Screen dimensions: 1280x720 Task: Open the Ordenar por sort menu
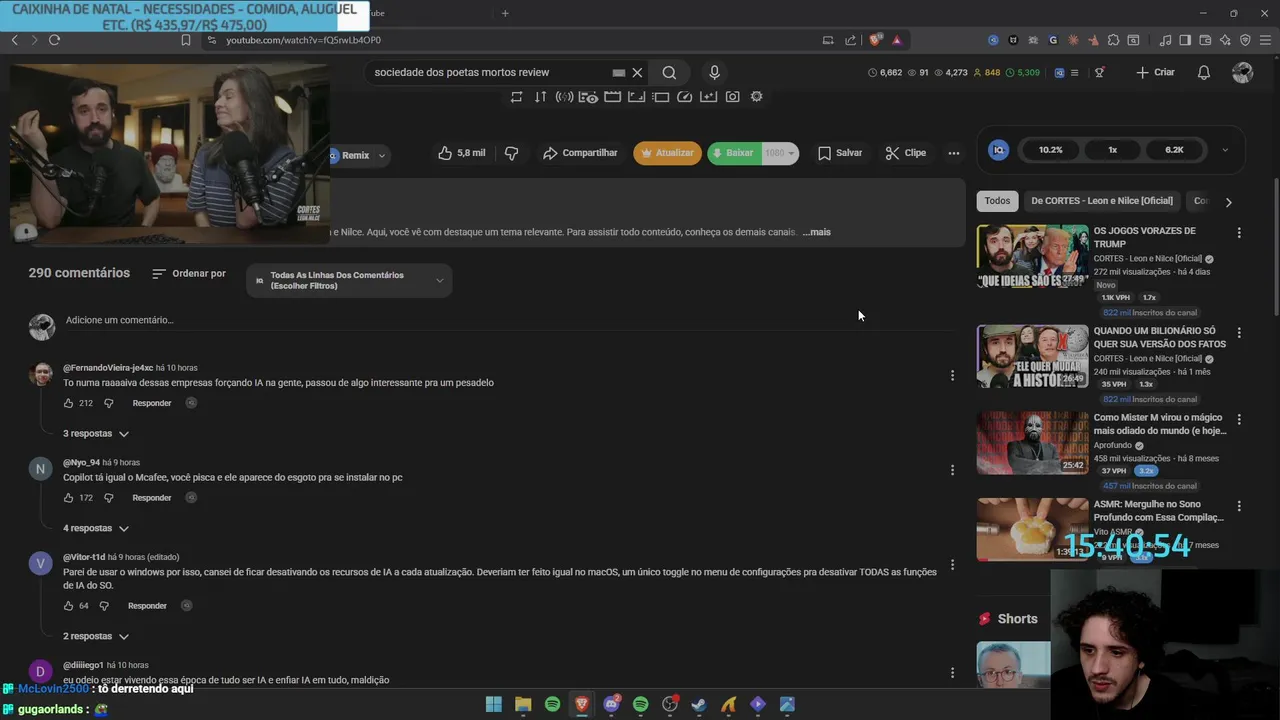click(x=189, y=274)
